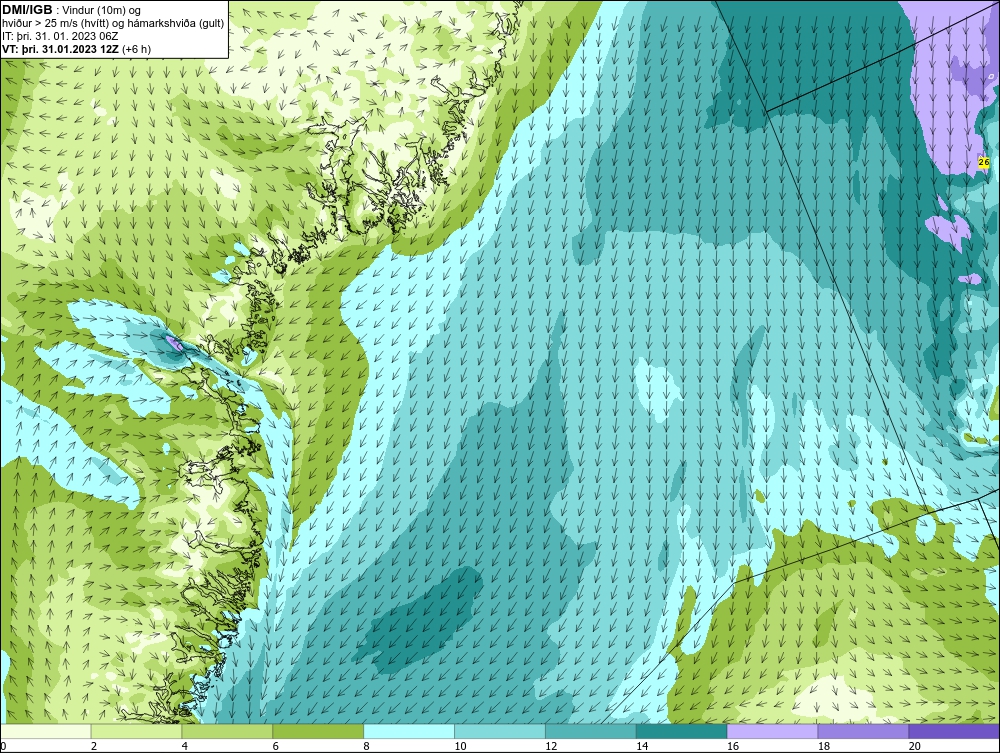The image size is (1000, 753).
Task: Click the valid time 'VT: þri. 31.01.2023 12Z' line
Action: click(x=77, y=49)
